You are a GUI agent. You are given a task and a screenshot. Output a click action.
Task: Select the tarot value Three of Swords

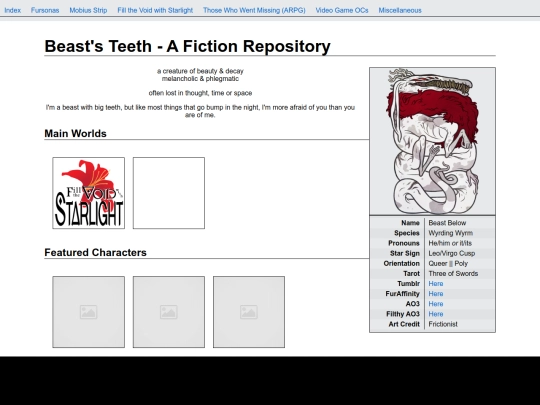[x=453, y=273]
